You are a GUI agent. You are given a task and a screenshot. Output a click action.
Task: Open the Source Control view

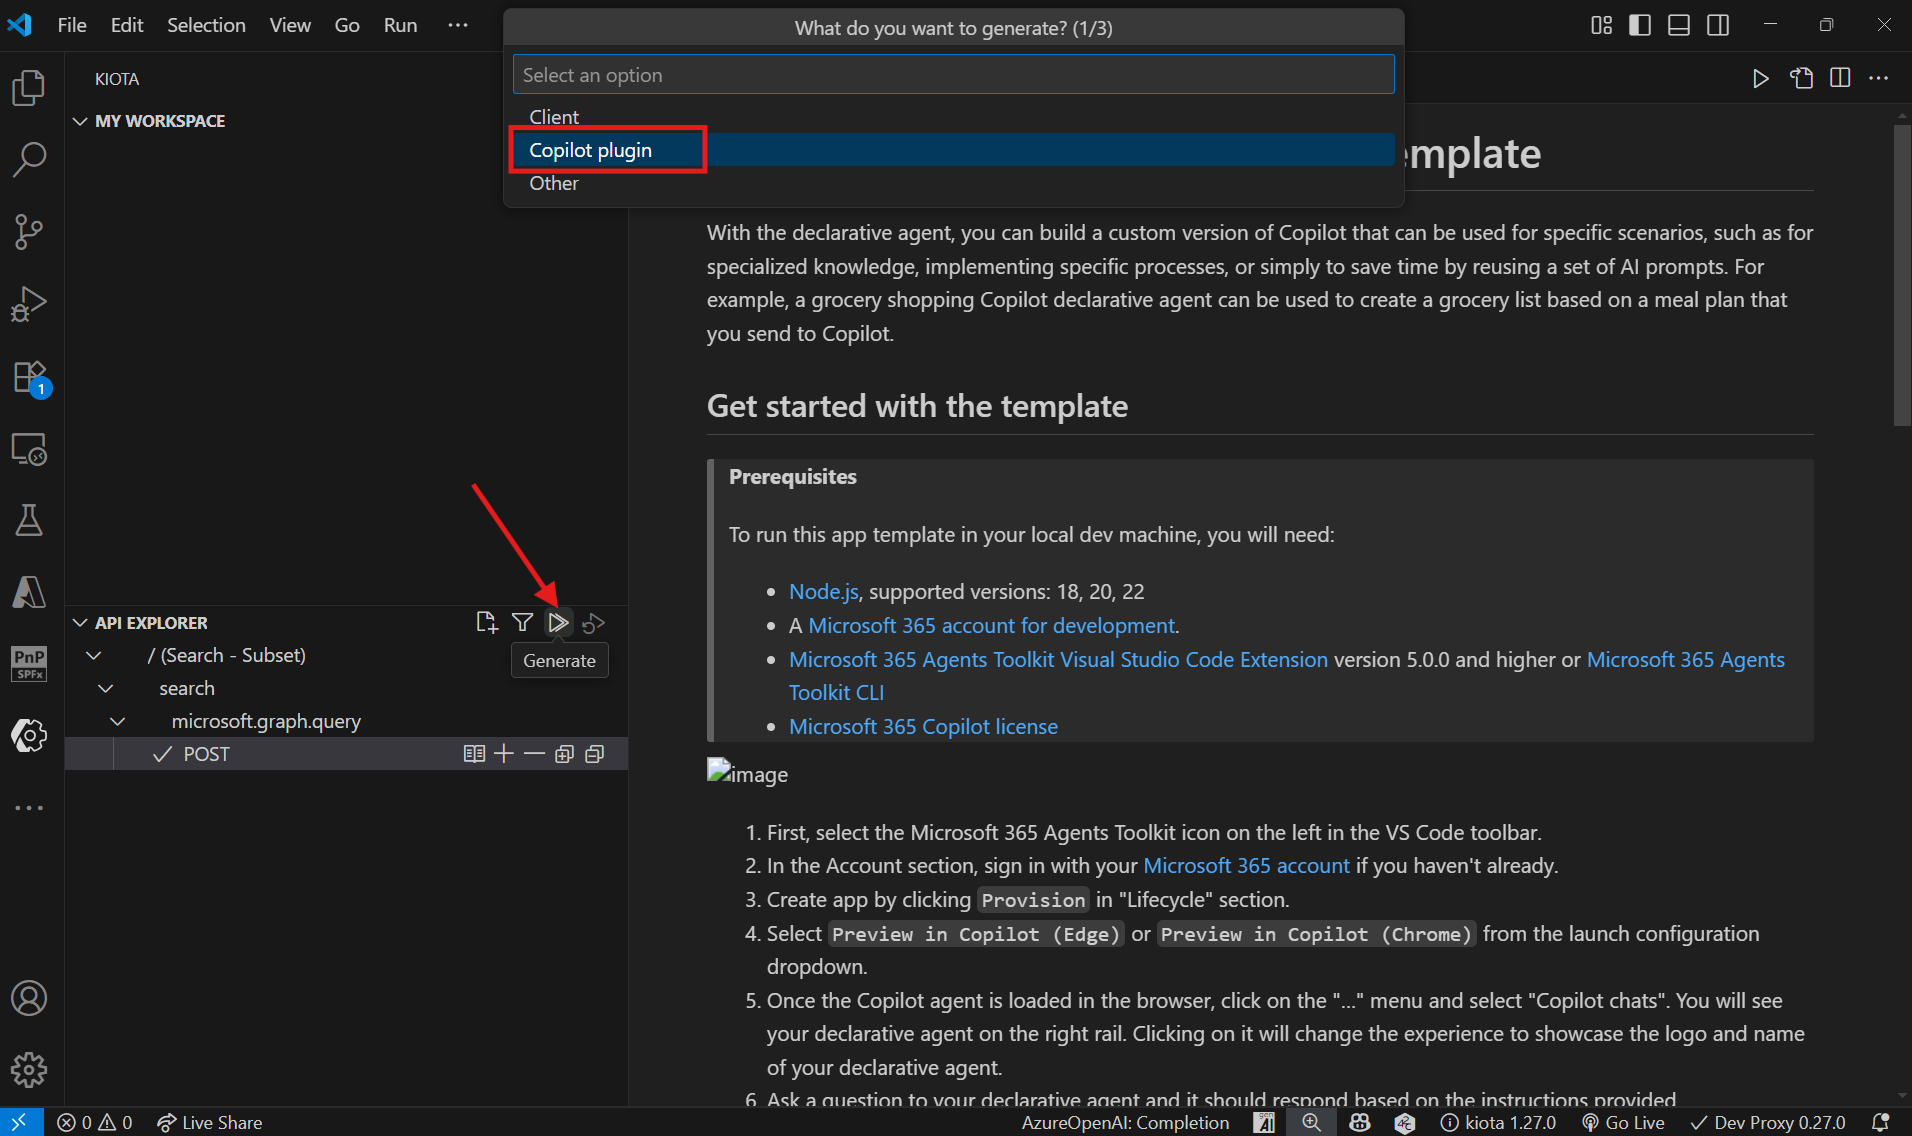point(29,232)
